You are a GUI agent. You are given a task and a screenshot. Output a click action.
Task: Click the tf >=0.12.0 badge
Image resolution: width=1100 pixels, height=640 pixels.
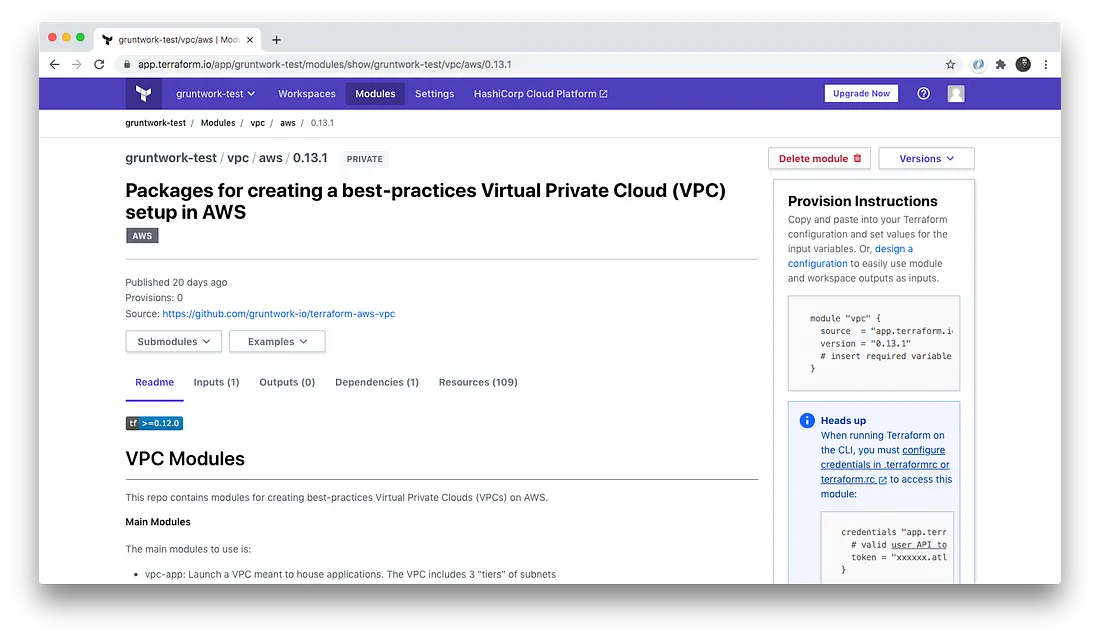click(154, 423)
